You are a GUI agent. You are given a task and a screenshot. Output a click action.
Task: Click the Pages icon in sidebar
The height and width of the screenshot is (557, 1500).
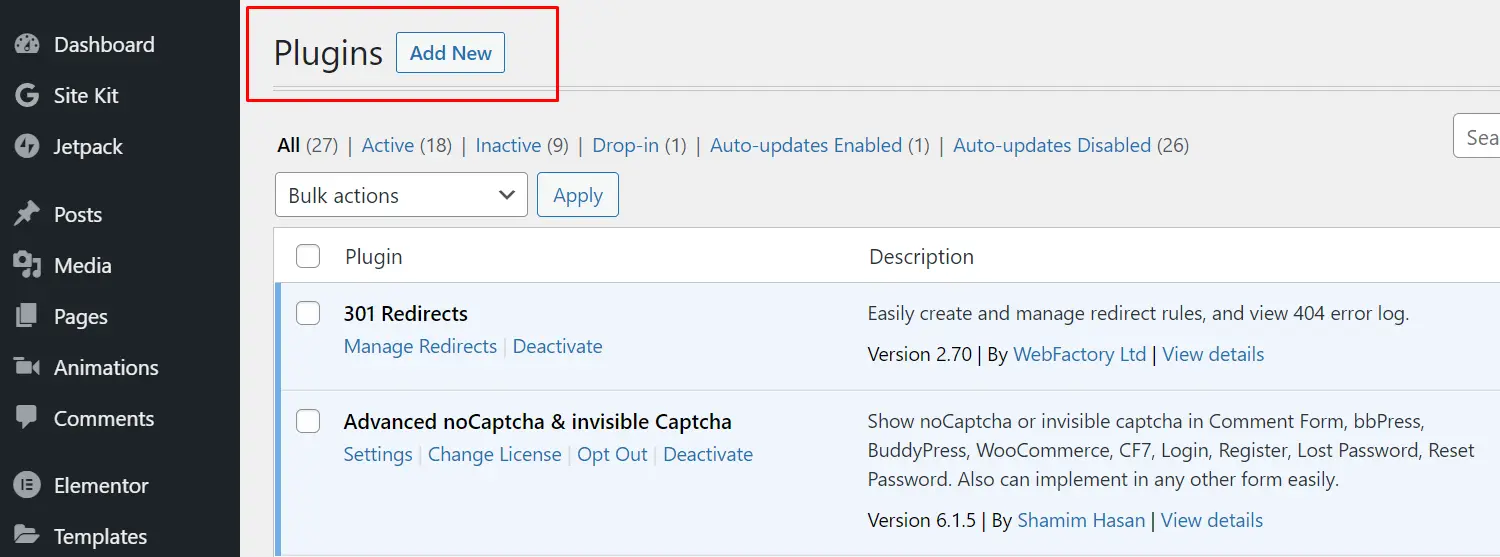(x=27, y=316)
